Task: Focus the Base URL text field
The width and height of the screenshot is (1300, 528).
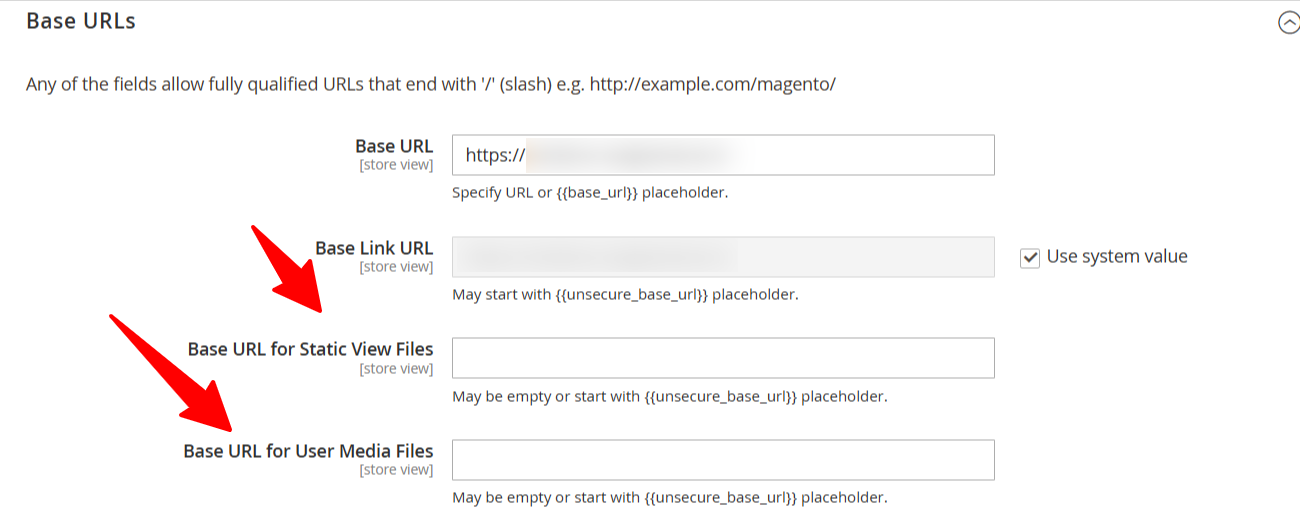Action: pos(722,156)
